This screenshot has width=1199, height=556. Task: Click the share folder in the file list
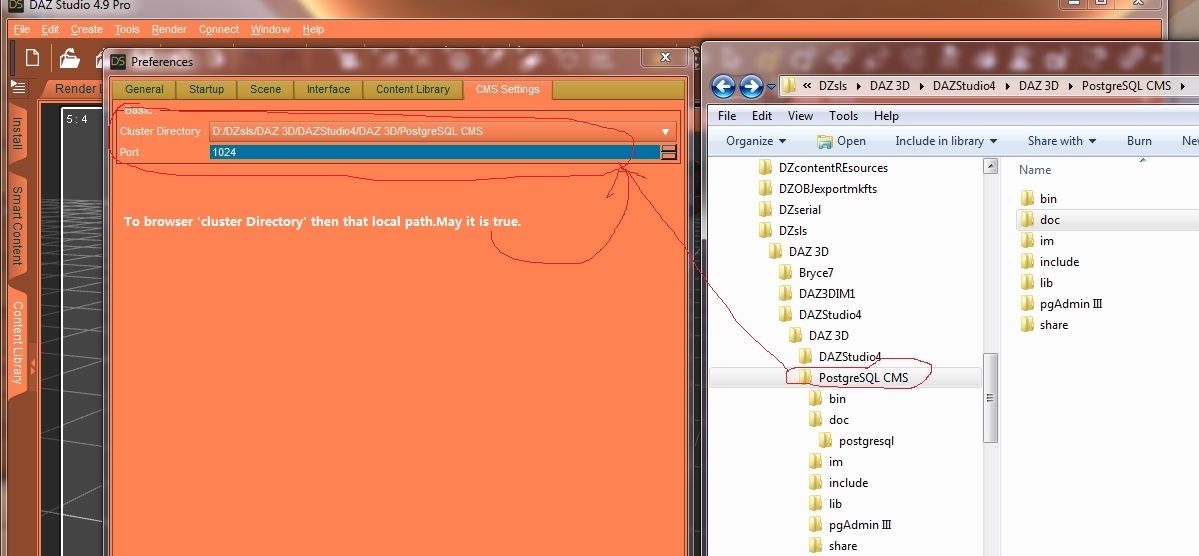tap(1045, 325)
